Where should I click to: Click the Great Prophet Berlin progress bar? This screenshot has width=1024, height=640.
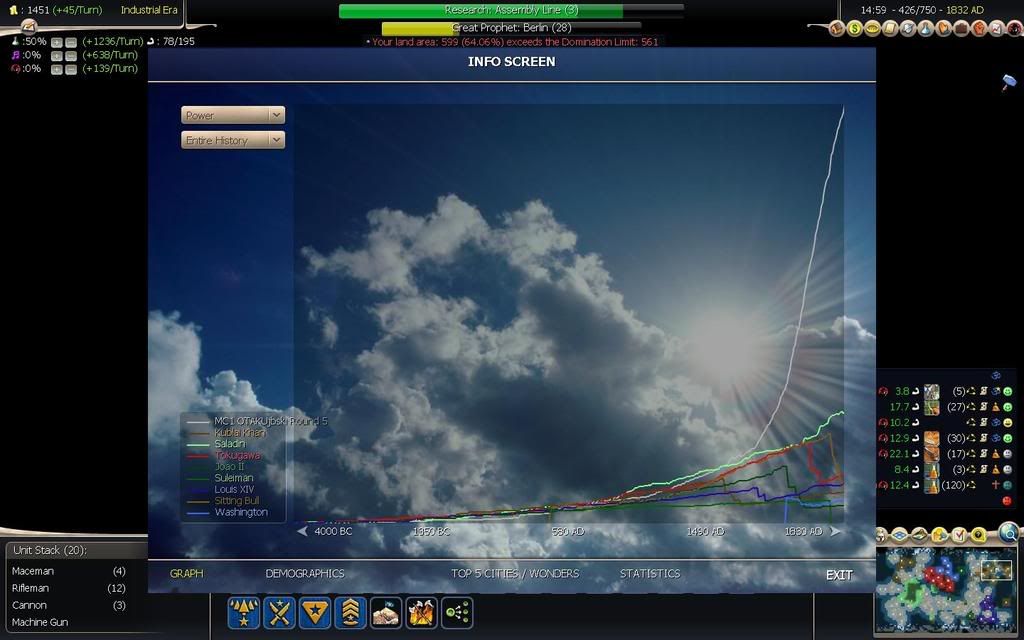[x=511, y=28]
